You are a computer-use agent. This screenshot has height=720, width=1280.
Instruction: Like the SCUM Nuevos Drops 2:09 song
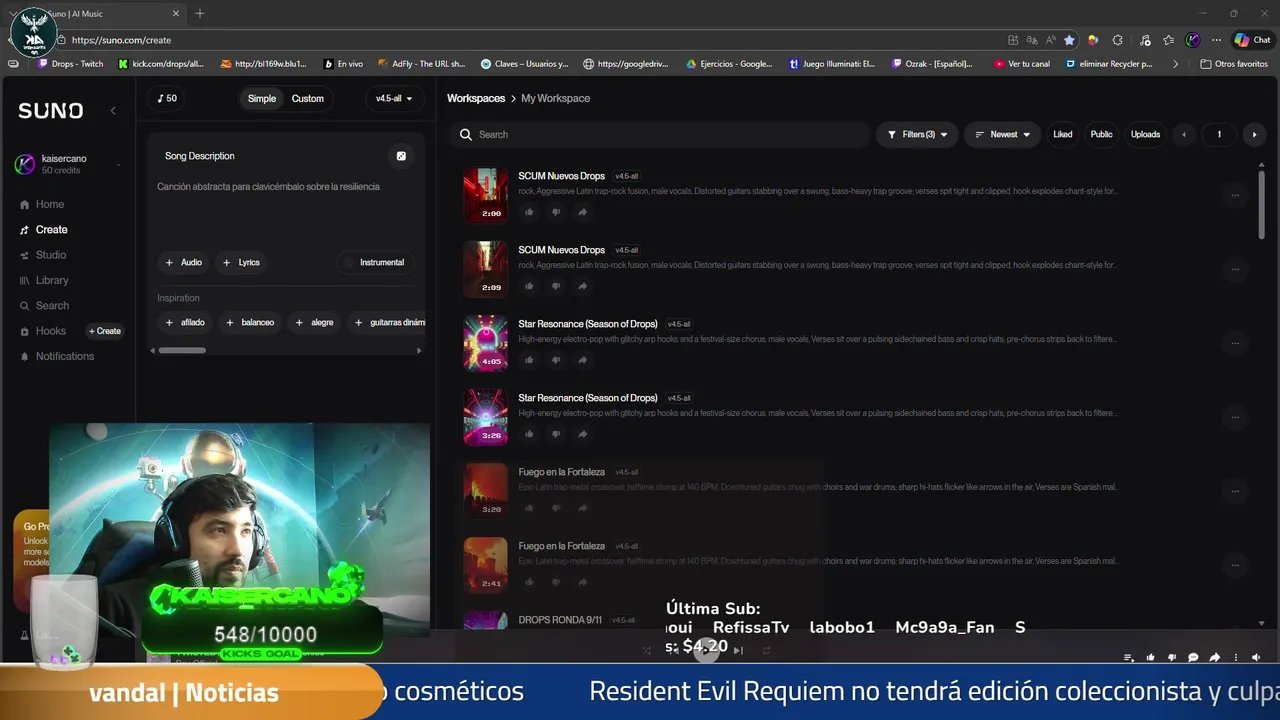[x=529, y=286]
